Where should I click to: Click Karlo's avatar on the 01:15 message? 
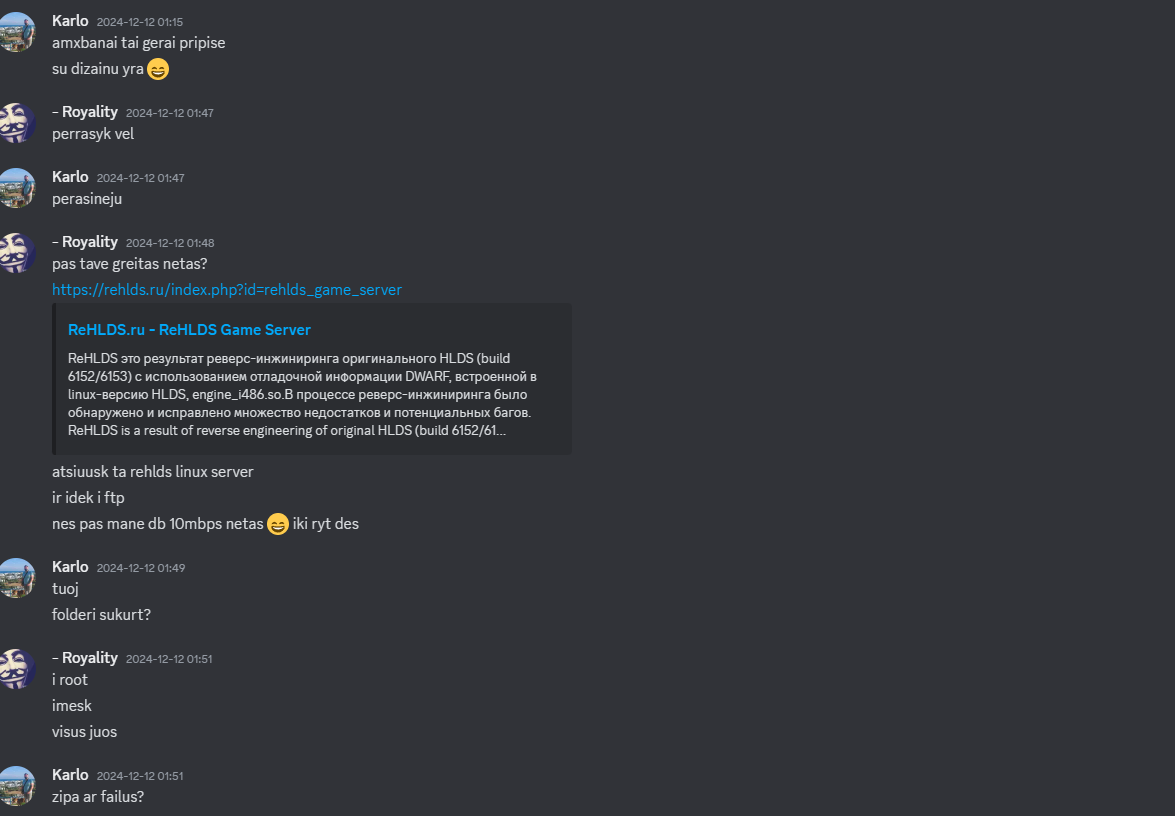[x=16, y=32]
